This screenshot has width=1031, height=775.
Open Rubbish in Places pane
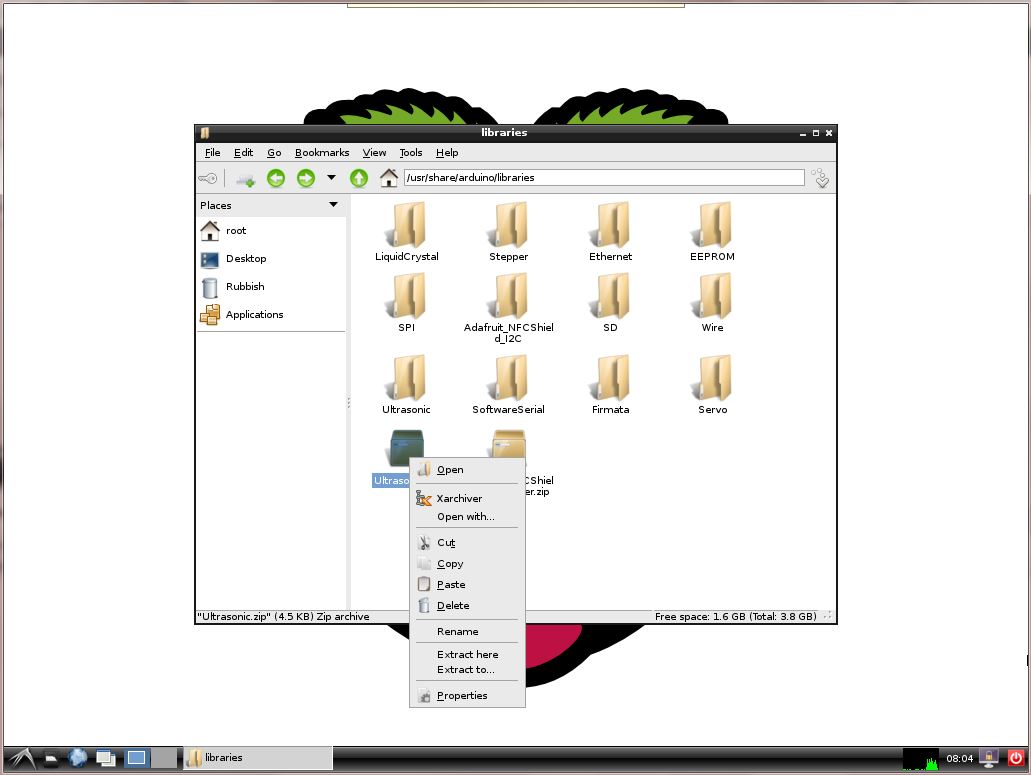pos(271,287)
